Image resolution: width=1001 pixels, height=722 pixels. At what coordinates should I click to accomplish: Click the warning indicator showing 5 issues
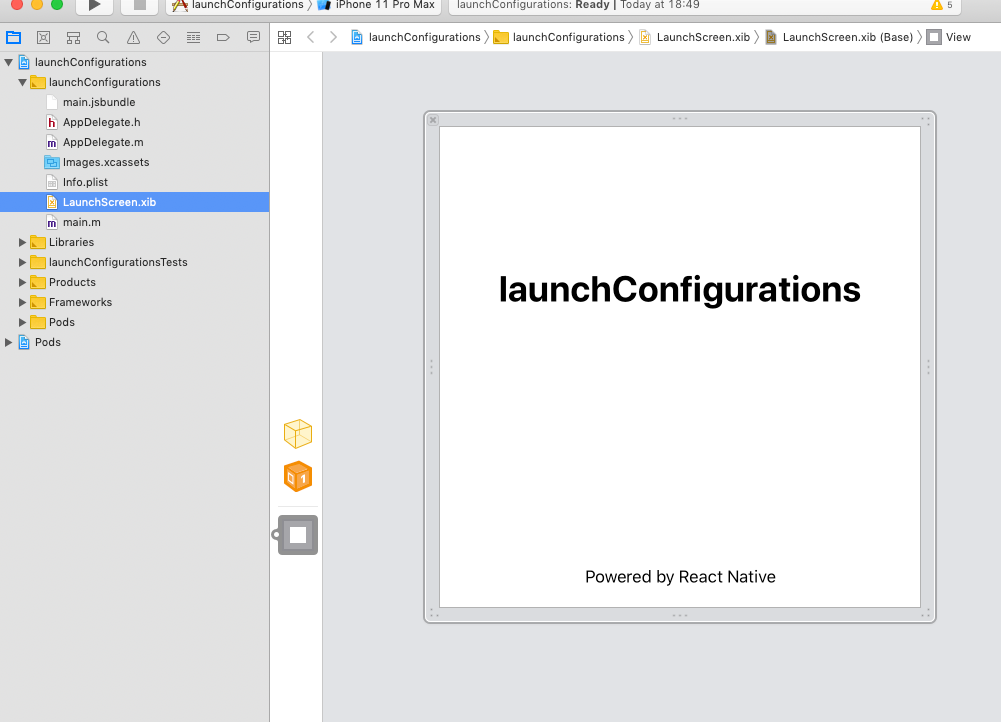click(942, 5)
